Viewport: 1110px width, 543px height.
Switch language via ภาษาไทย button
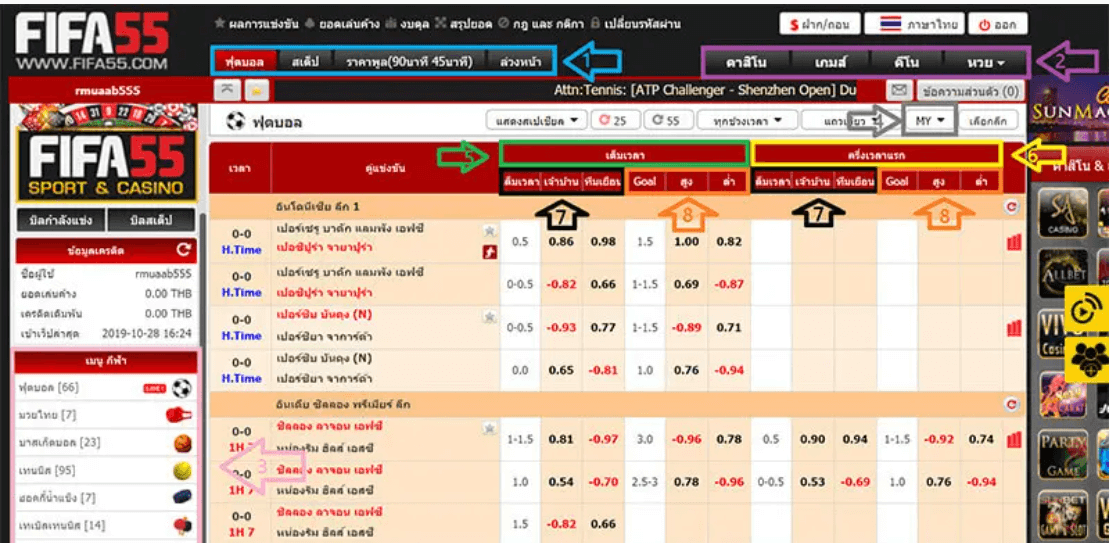(x=913, y=24)
